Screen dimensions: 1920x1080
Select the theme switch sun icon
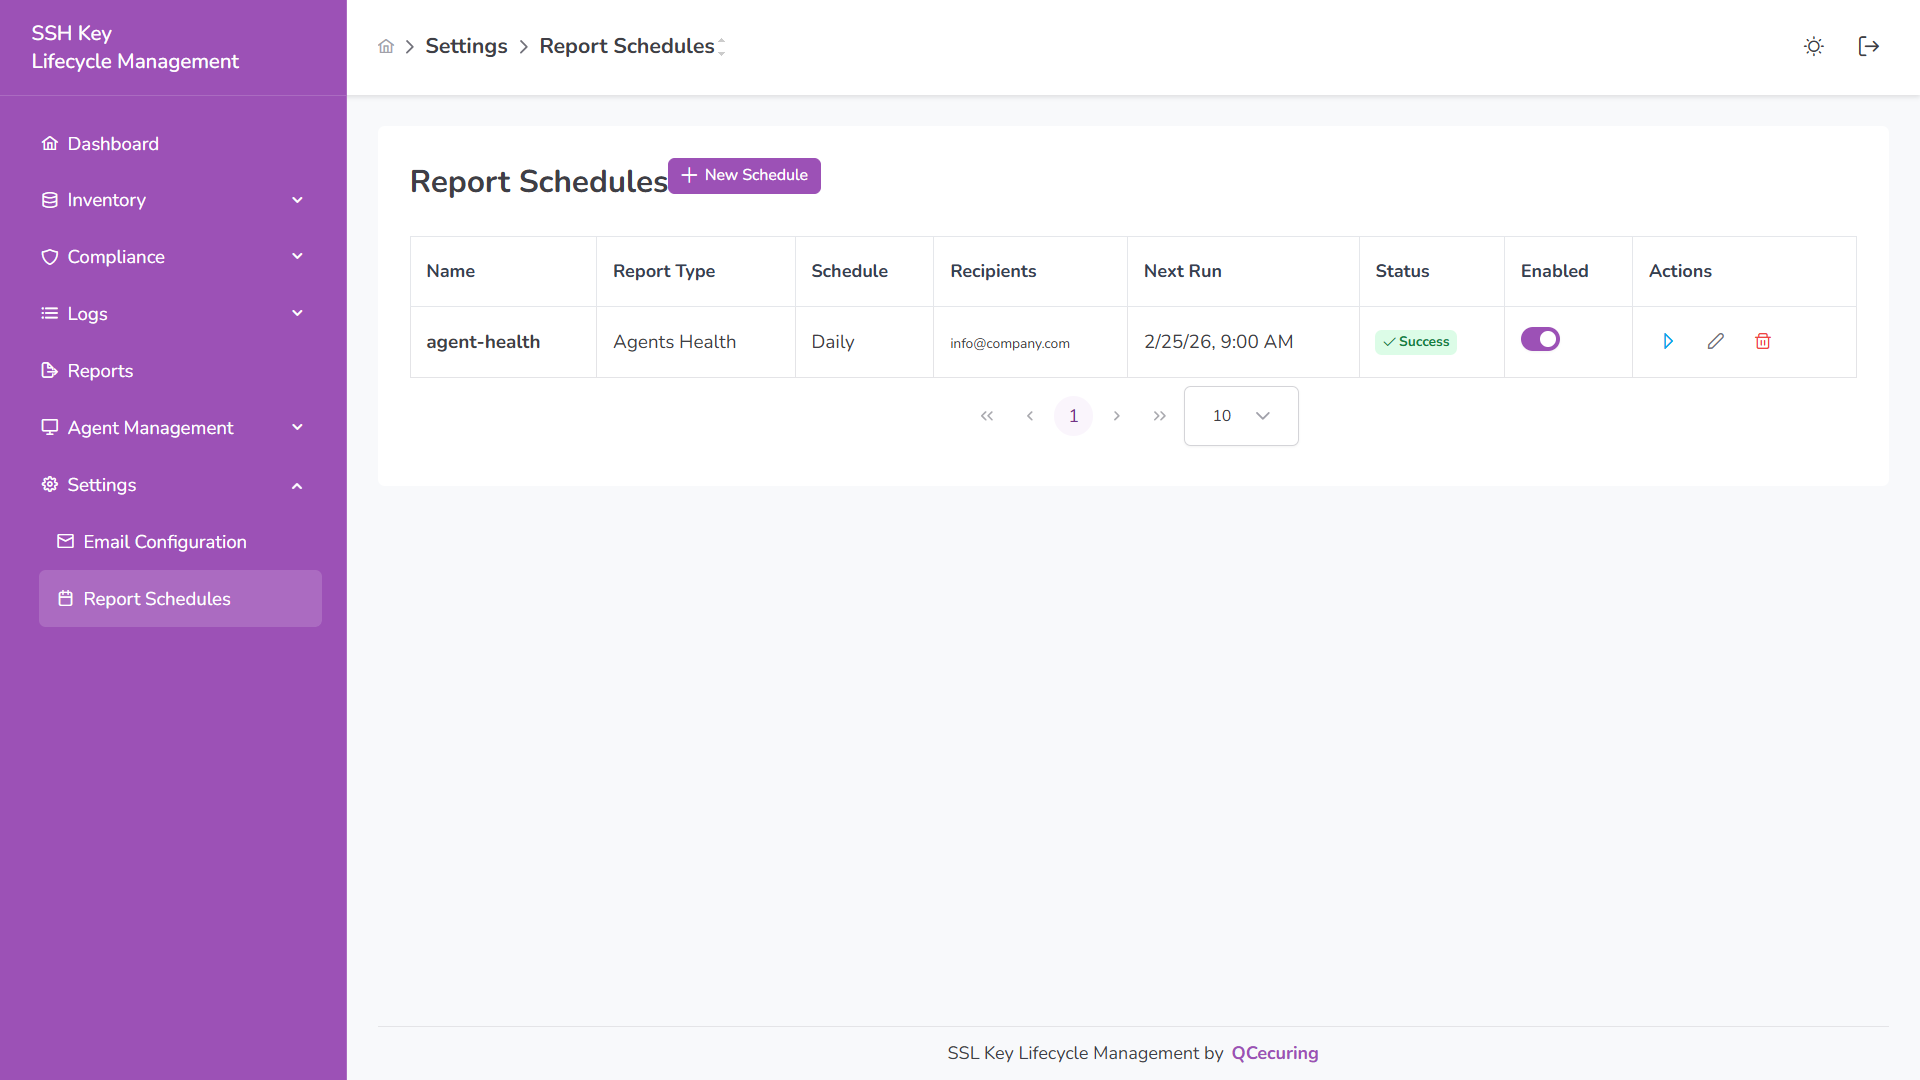1813,46
